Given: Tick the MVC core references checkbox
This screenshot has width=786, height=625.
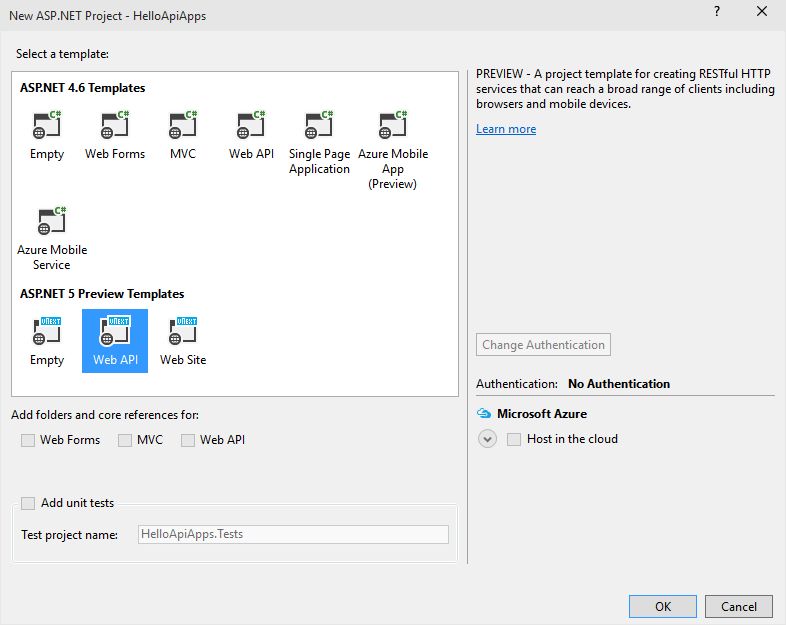Looking at the screenshot, I should [125, 440].
